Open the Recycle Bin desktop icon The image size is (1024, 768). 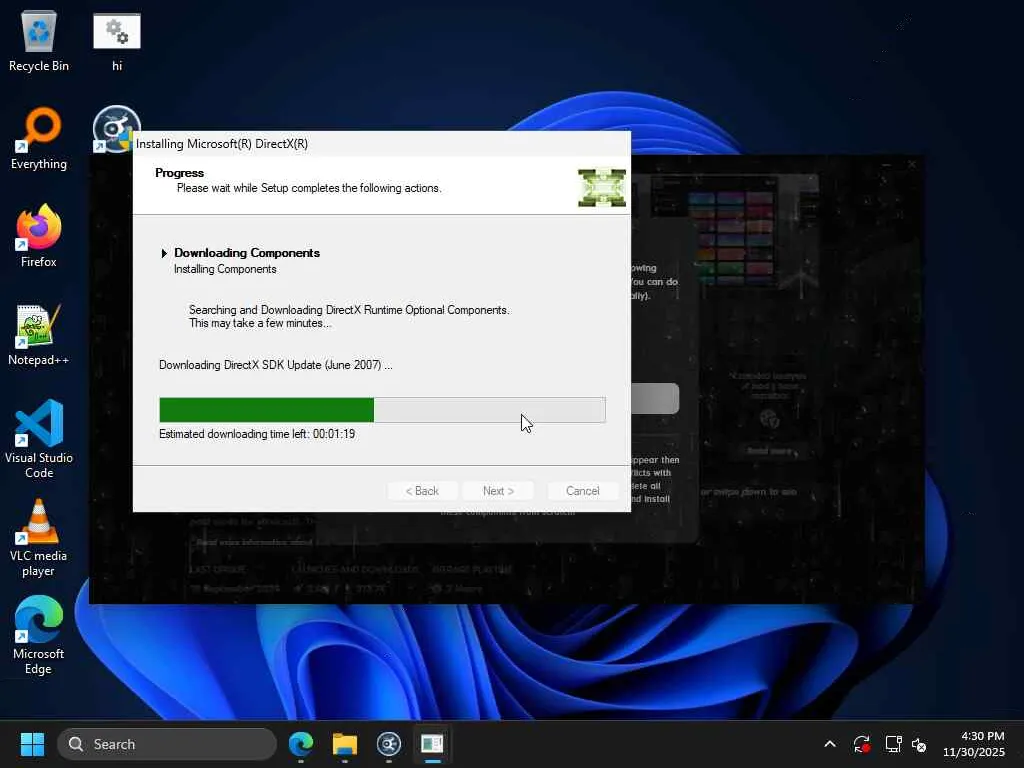tap(39, 40)
